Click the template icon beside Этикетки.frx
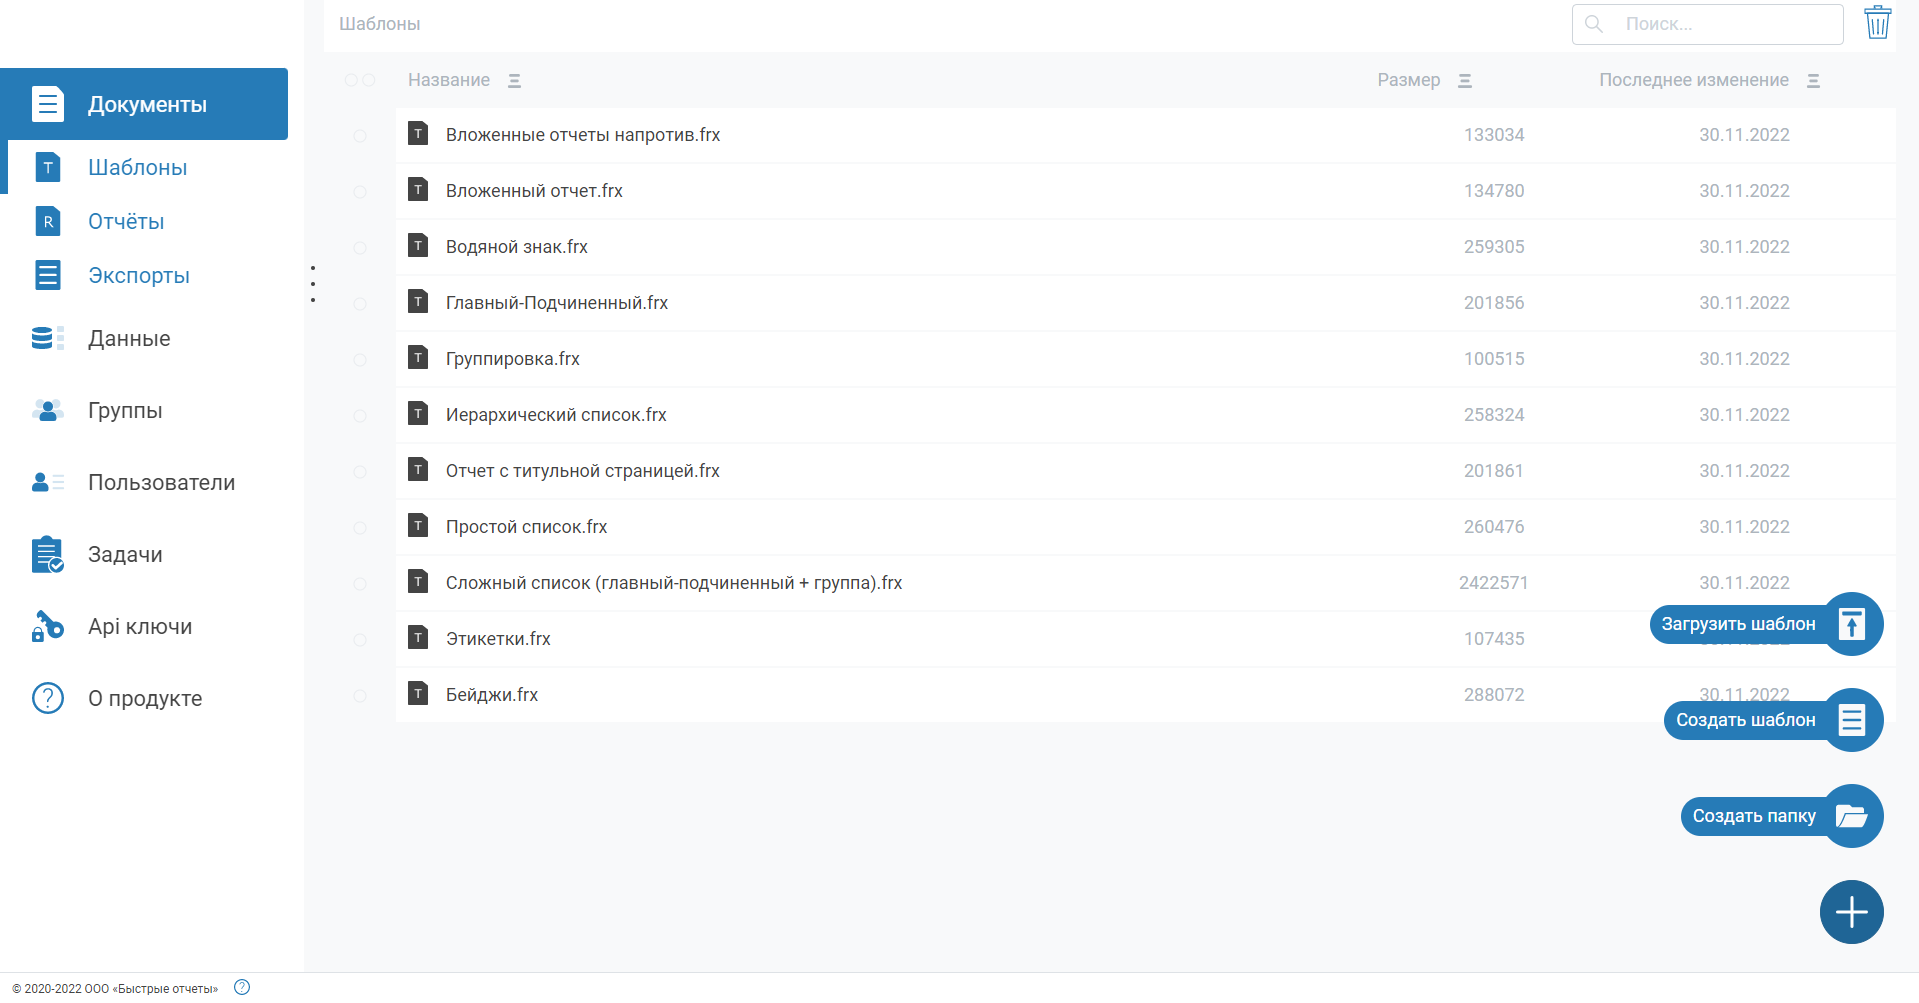The width and height of the screenshot is (1919, 1003). [418, 638]
